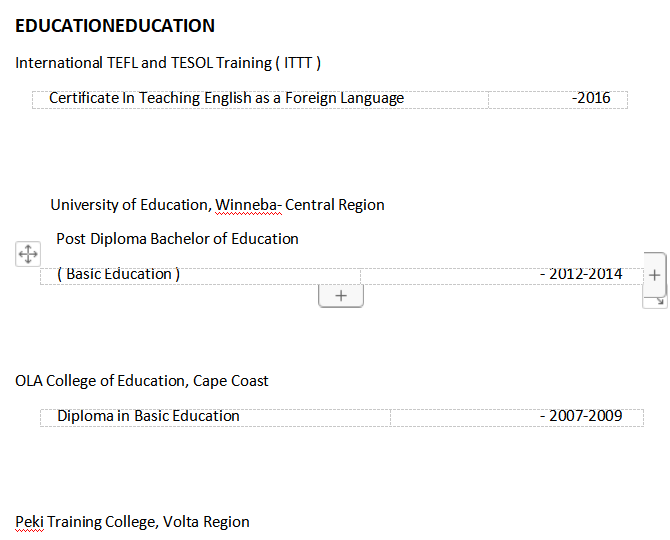Image resolution: width=670 pixels, height=540 pixels.
Task: Click the underlined word Peki
Action: (x=28, y=522)
